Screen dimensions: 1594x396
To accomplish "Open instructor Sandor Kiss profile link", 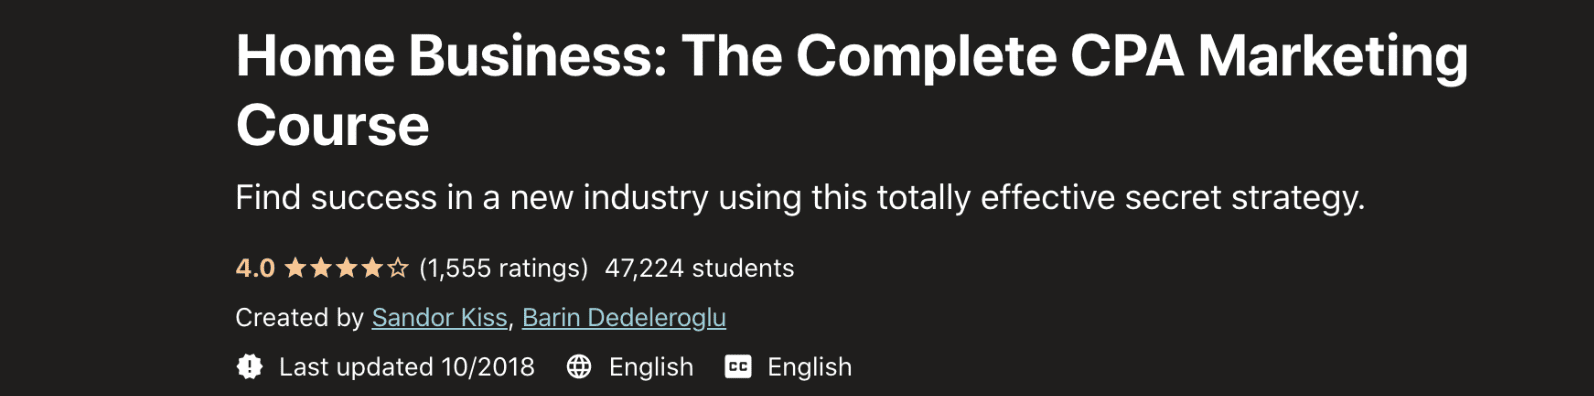I will pos(440,318).
